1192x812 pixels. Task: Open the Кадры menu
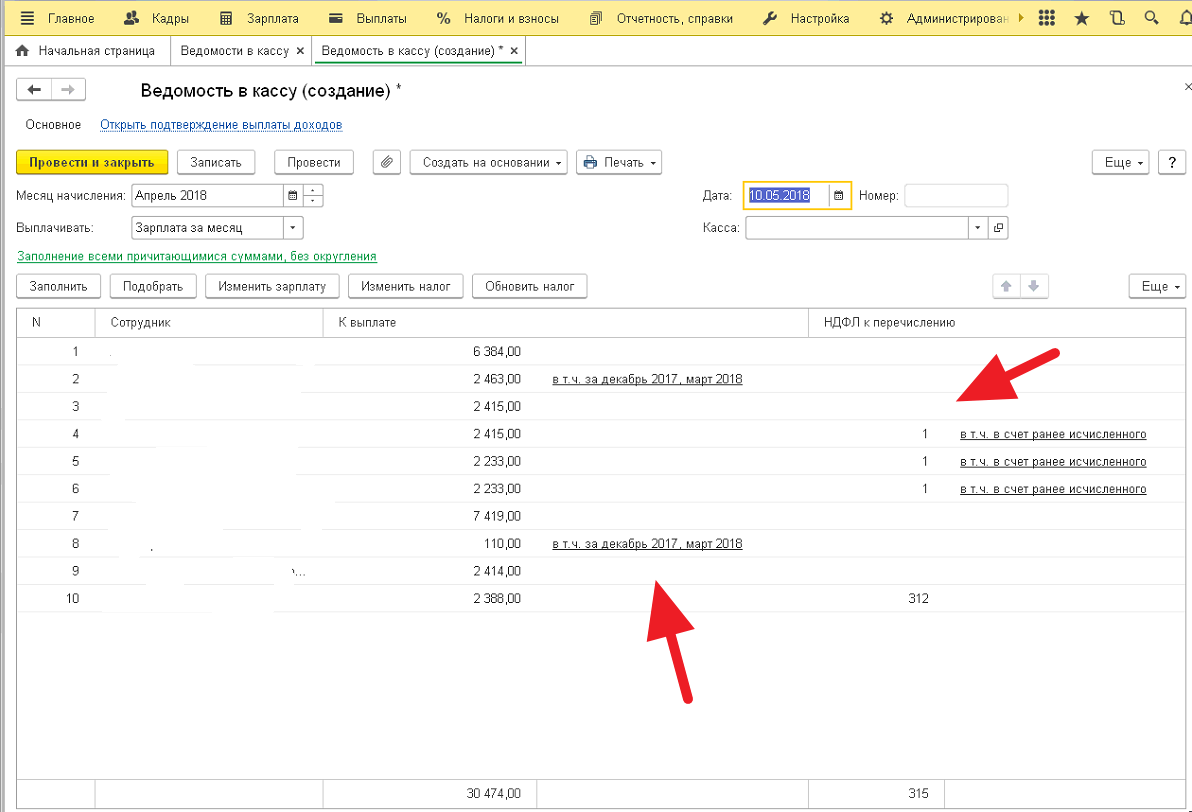(x=157, y=18)
